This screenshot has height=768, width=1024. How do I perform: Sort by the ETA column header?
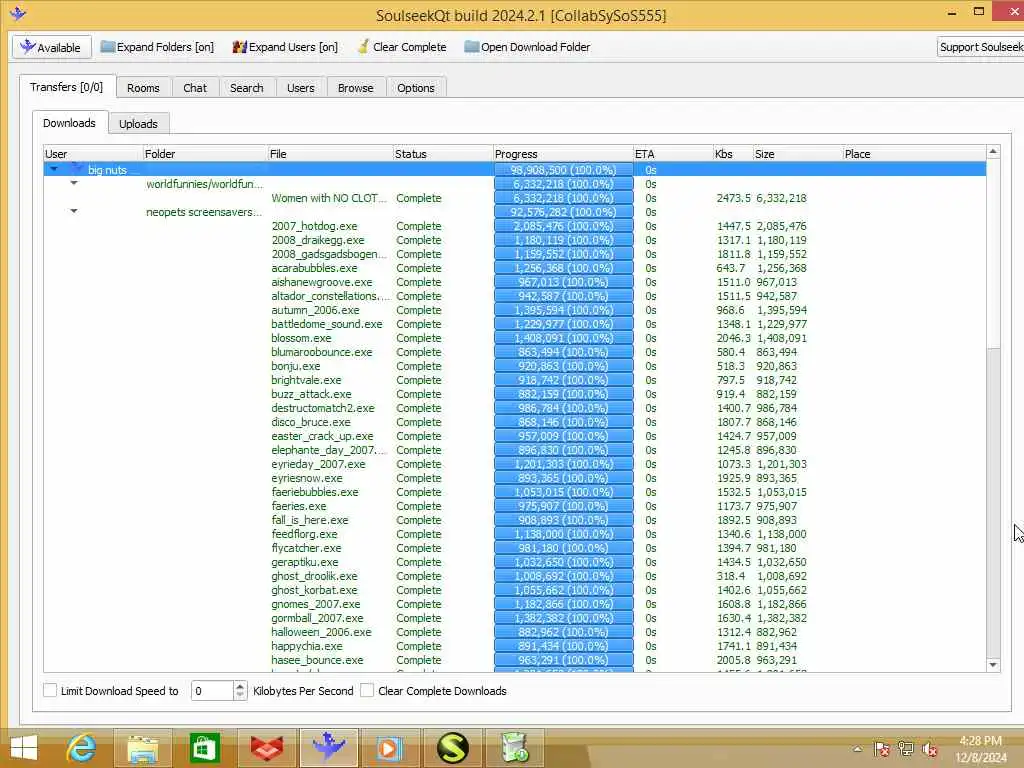672,154
